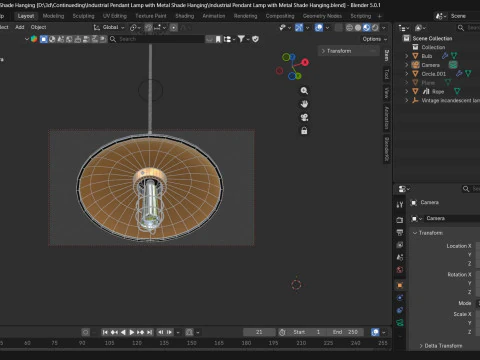Click the red X axis on navigation gizmo
480x360 pixels.
click(x=305, y=62)
